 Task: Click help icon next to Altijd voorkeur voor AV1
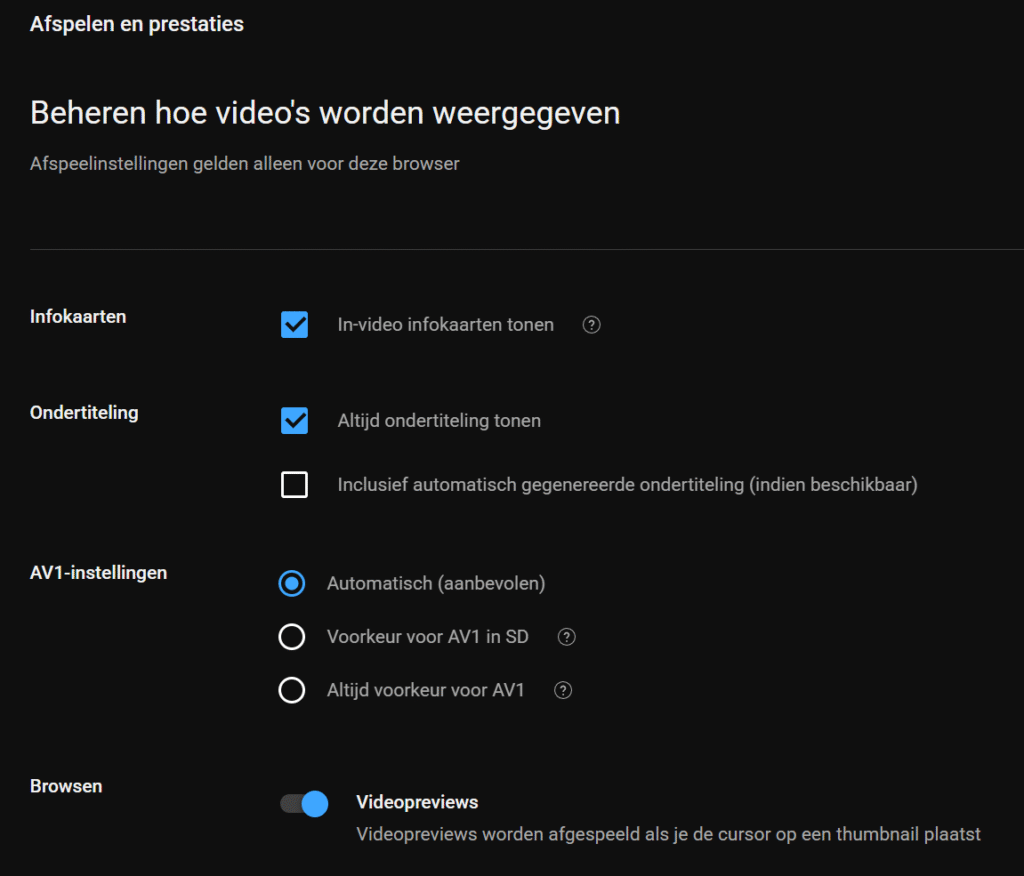point(563,691)
